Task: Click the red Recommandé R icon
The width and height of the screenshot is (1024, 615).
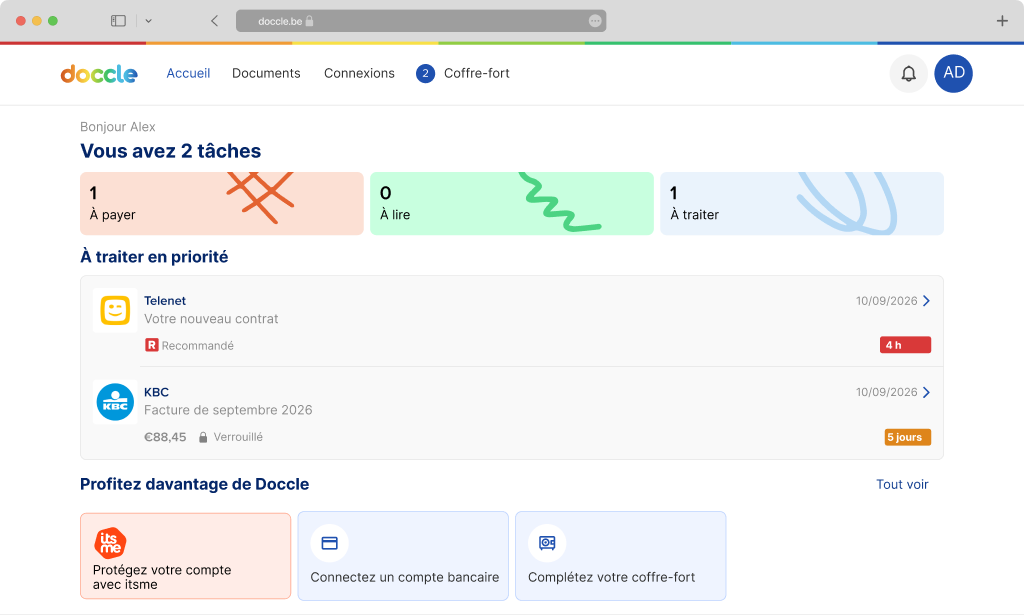Action: [152, 345]
